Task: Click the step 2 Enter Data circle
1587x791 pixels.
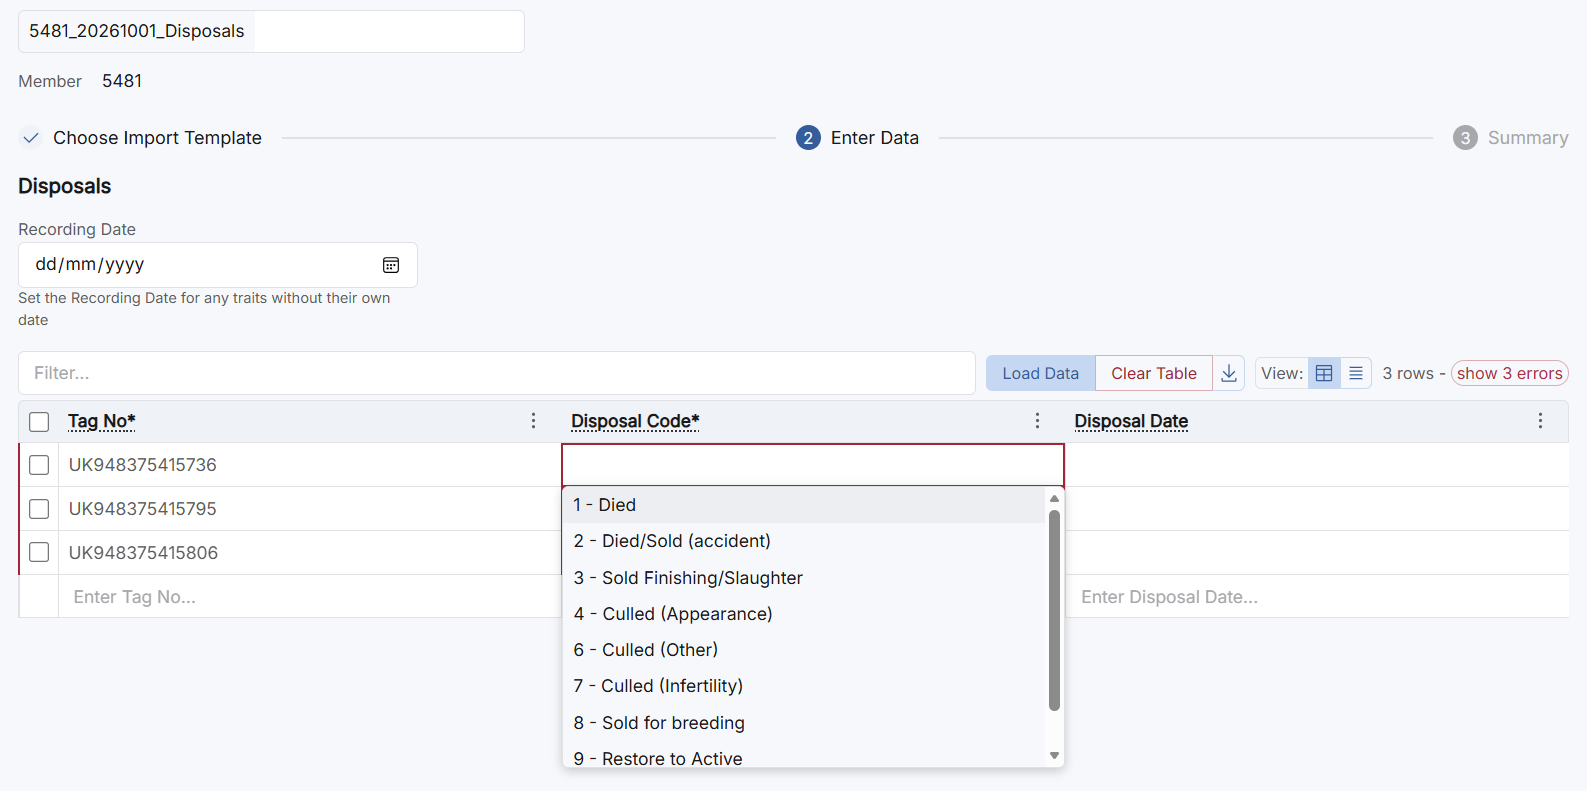Action: 808,138
